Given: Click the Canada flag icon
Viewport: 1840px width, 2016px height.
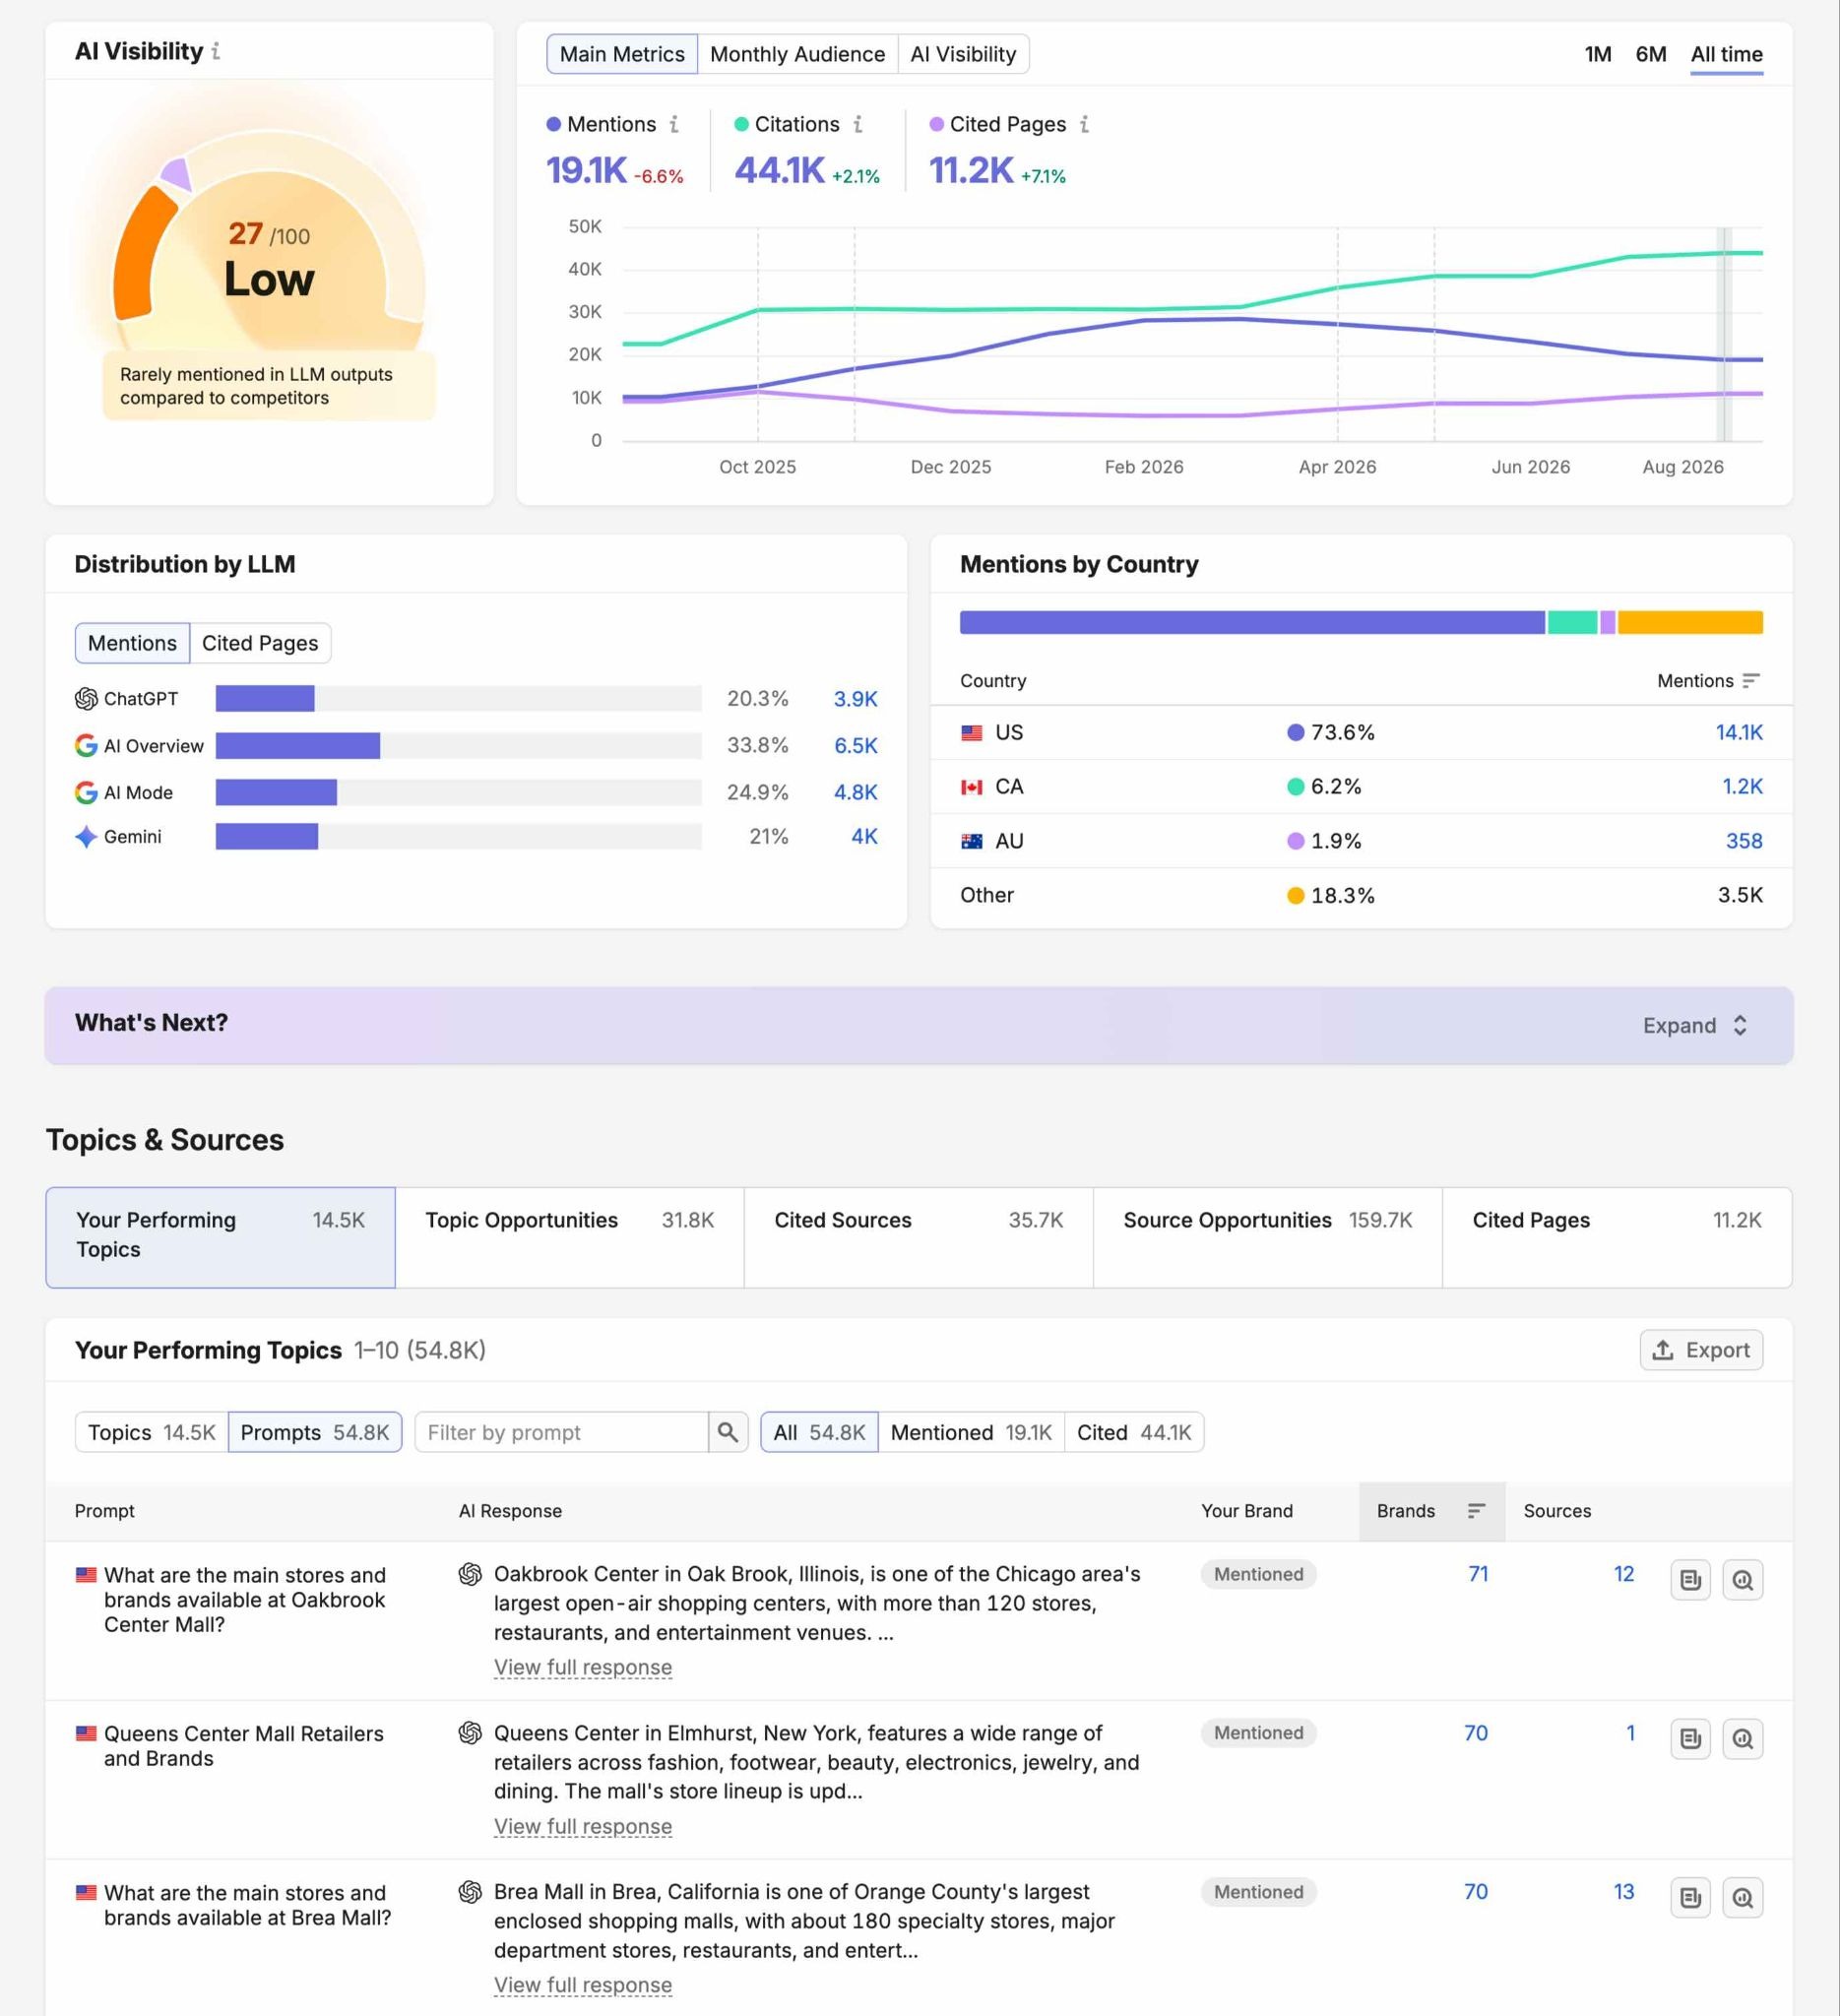Looking at the screenshot, I should (x=971, y=787).
